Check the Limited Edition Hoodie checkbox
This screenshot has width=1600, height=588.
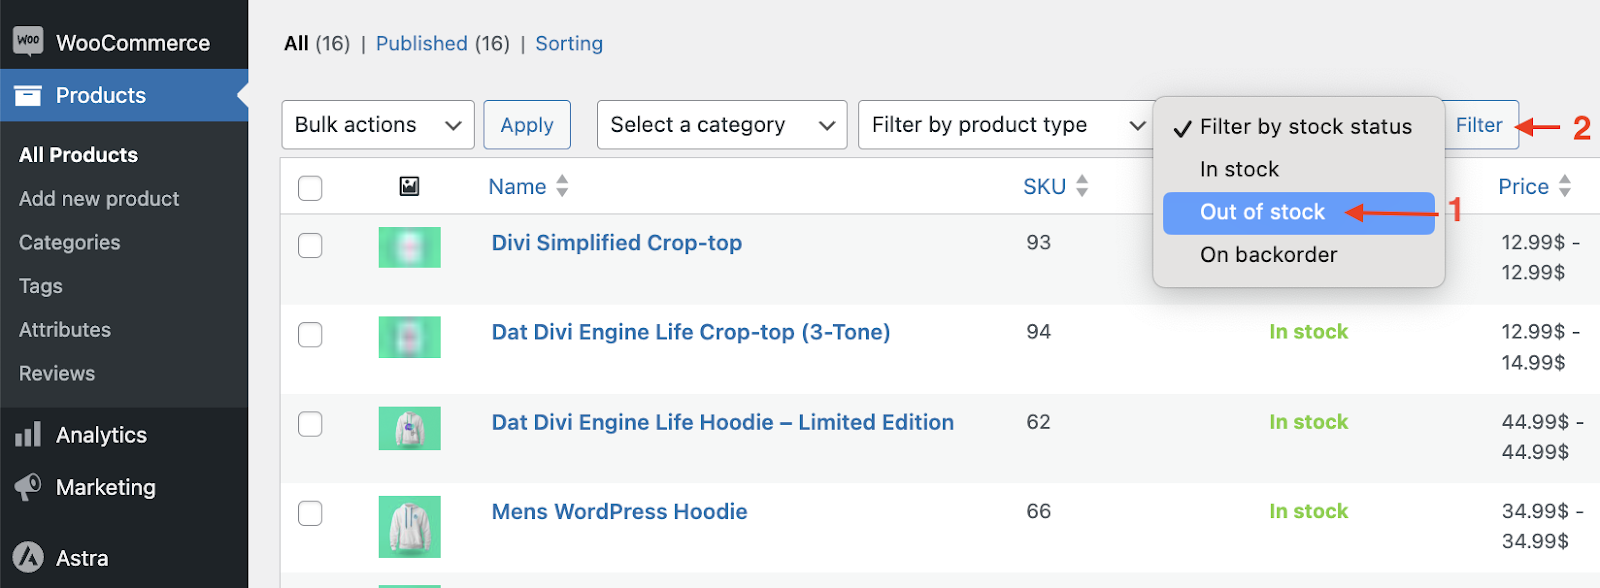click(x=310, y=424)
